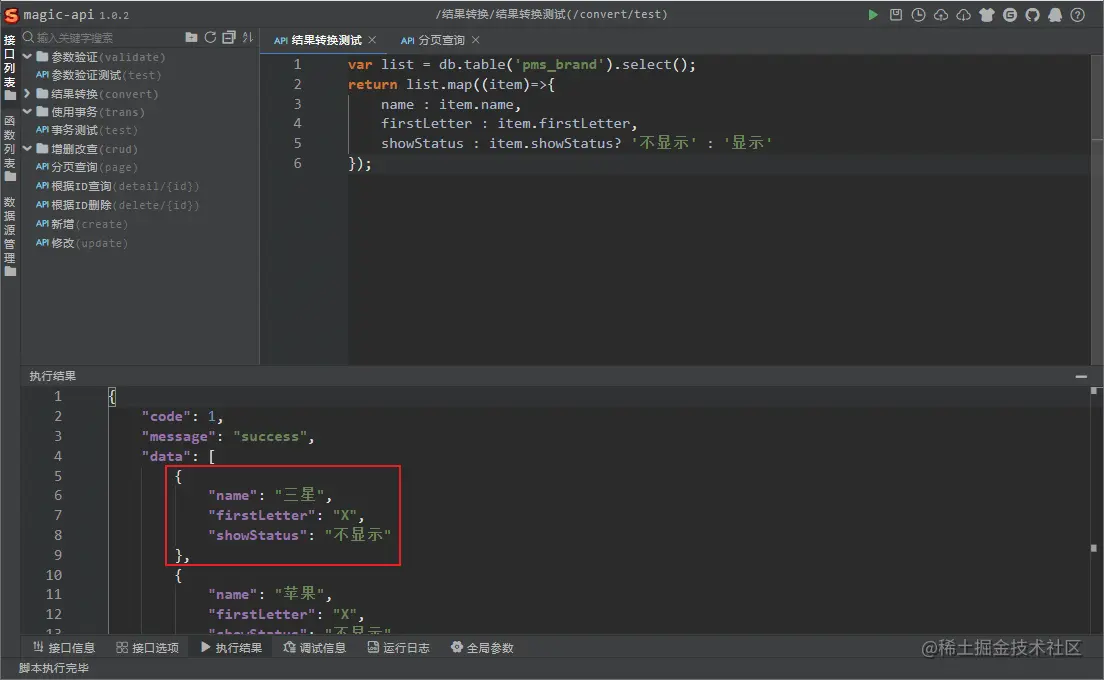Click the QQ penguin icon

1055,15
